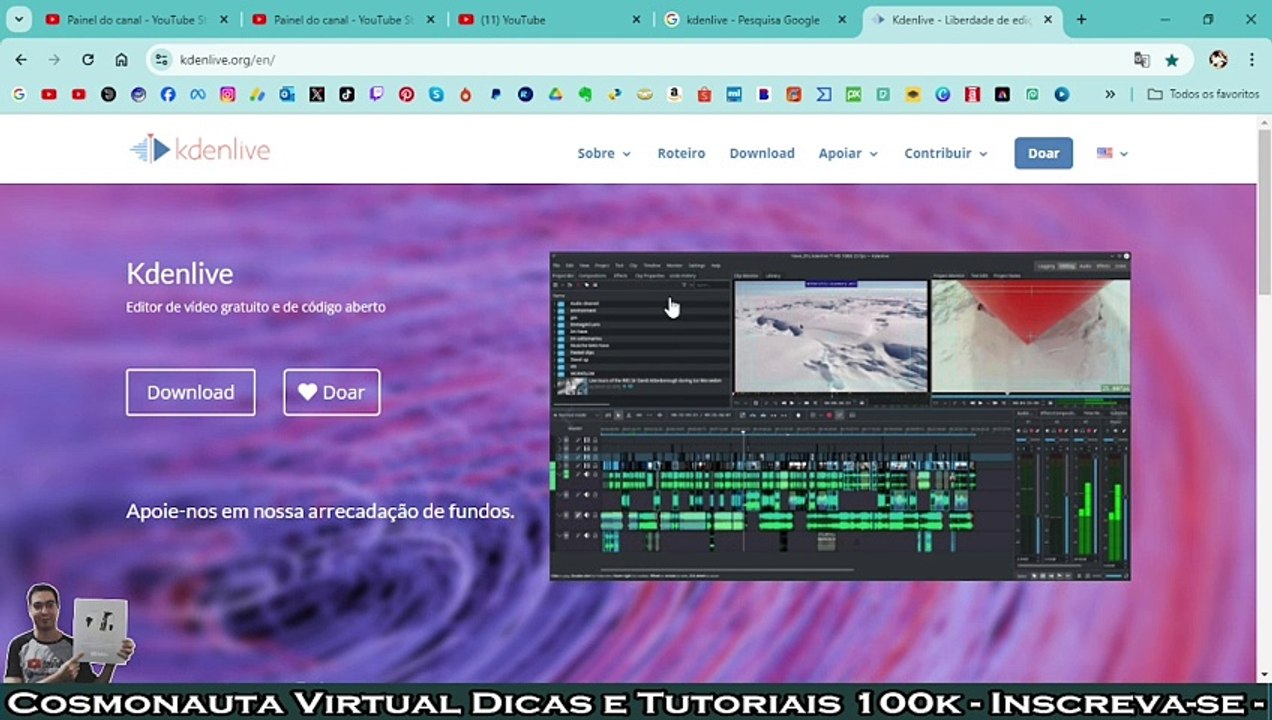Open the TikTok bookmark
This screenshot has height=720, width=1272.
coord(346,94)
